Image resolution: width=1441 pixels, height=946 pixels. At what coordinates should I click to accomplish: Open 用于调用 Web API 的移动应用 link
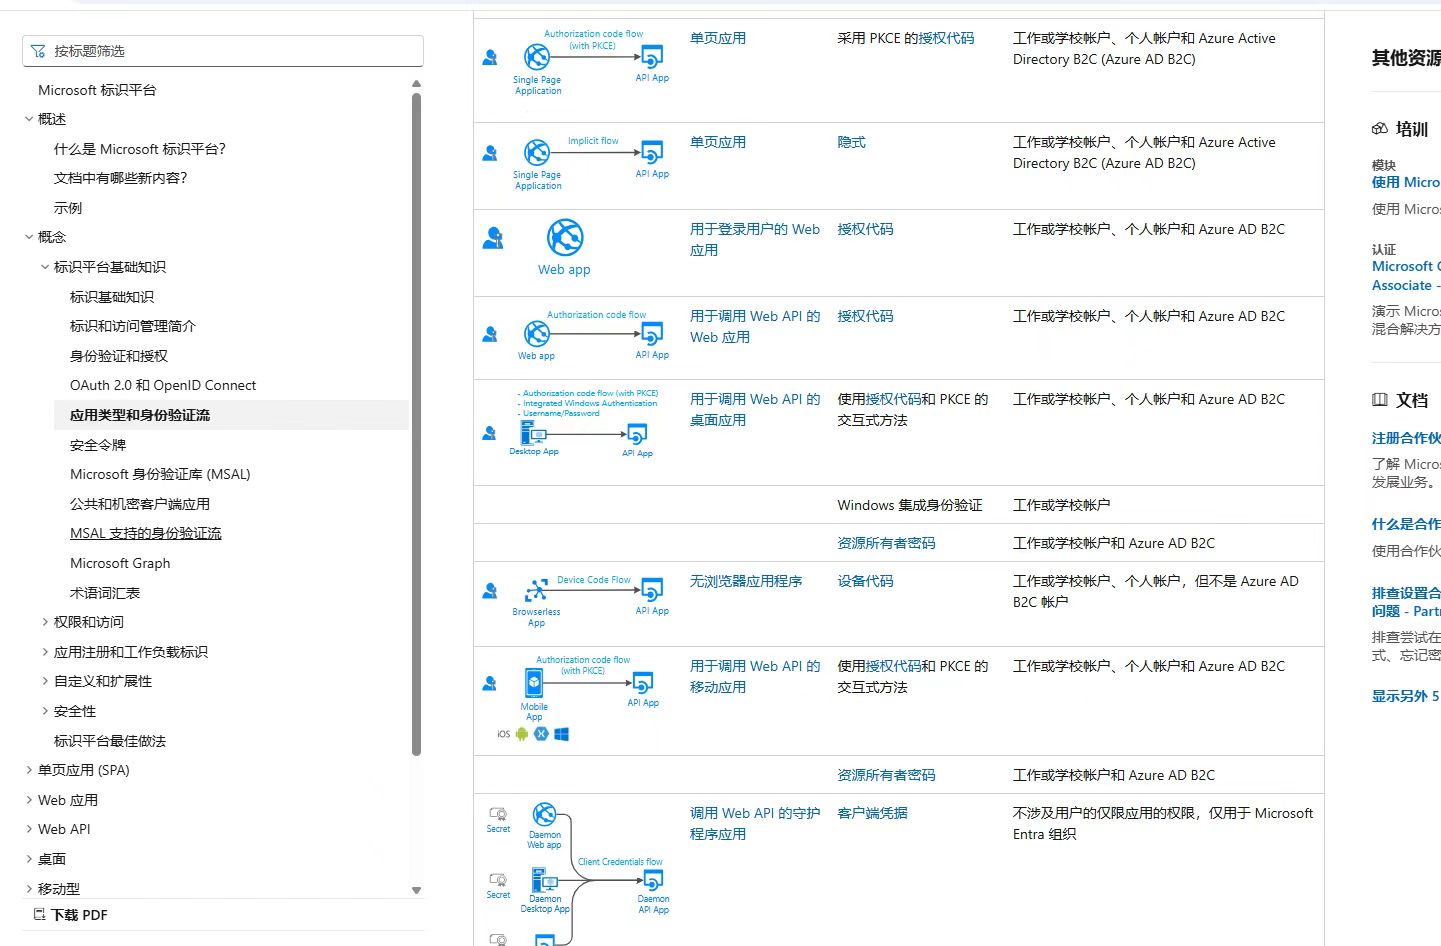point(755,676)
